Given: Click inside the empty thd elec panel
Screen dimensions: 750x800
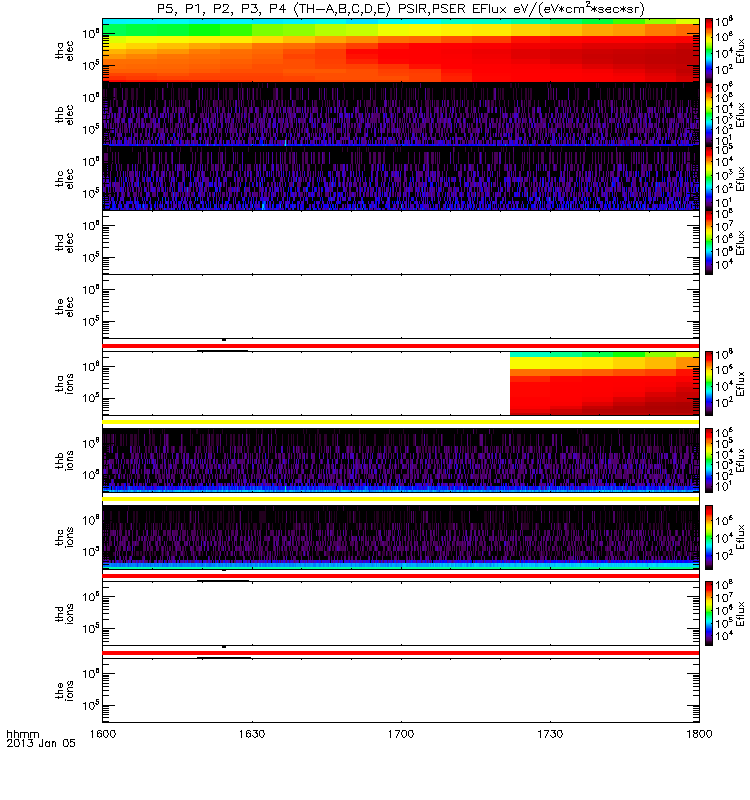Looking at the screenshot, I should tap(401, 242).
